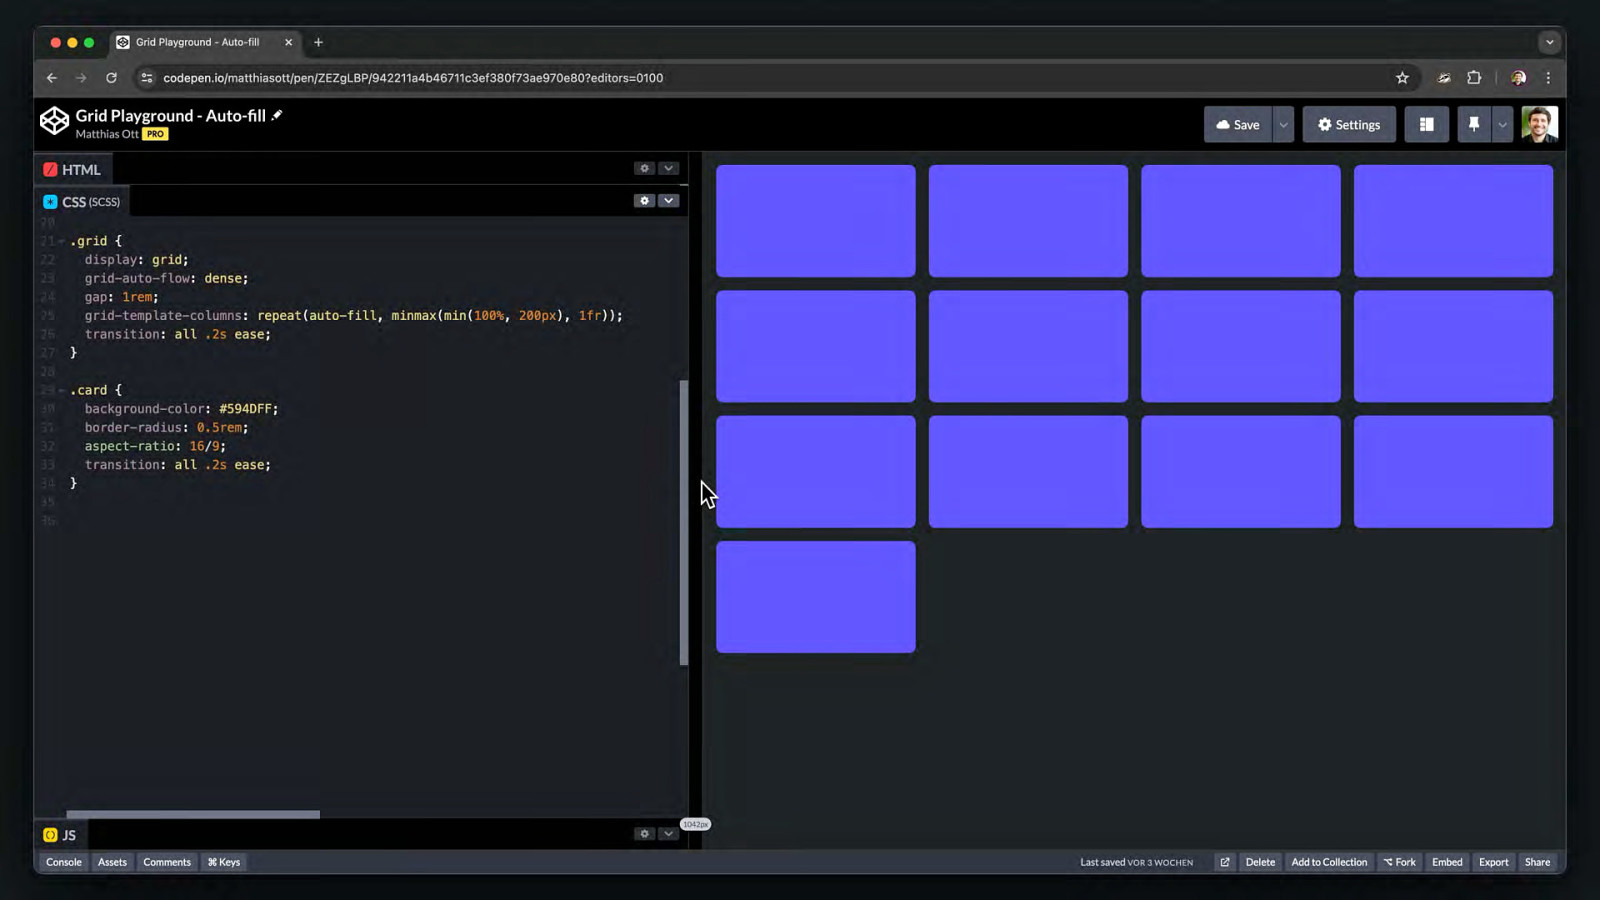Click the grid-auto-flow: dense line
This screenshot has height=900, width=1600.
click(166, 278)
